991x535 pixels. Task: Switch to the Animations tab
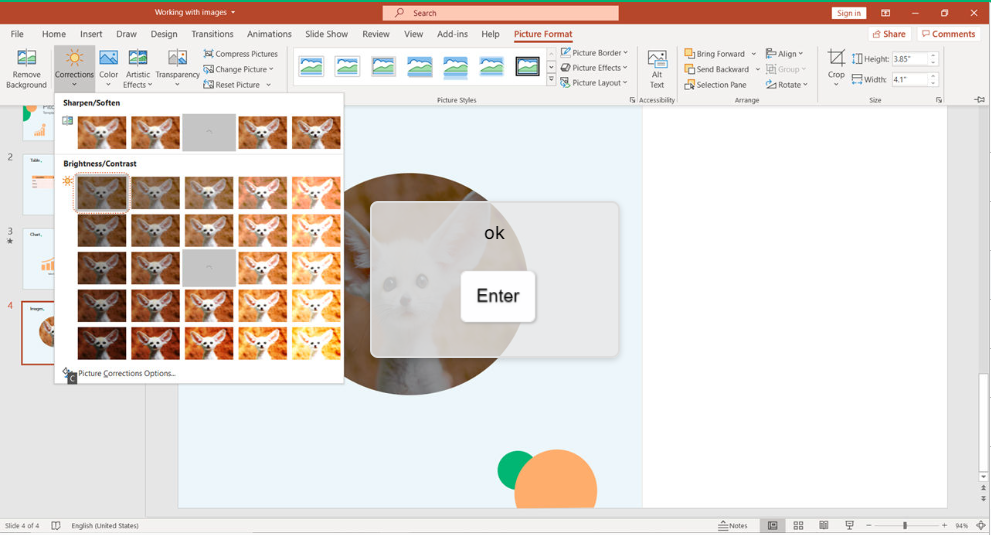coord(269,34)
